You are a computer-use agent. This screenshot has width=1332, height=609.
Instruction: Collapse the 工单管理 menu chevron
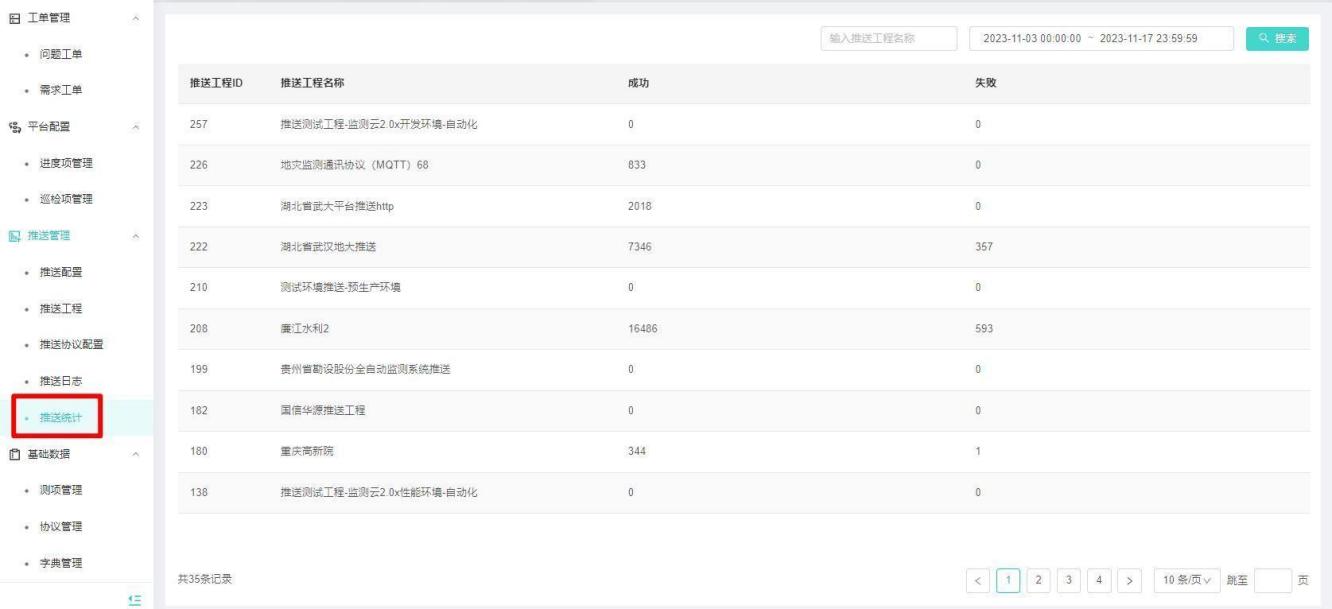point(136,18)
